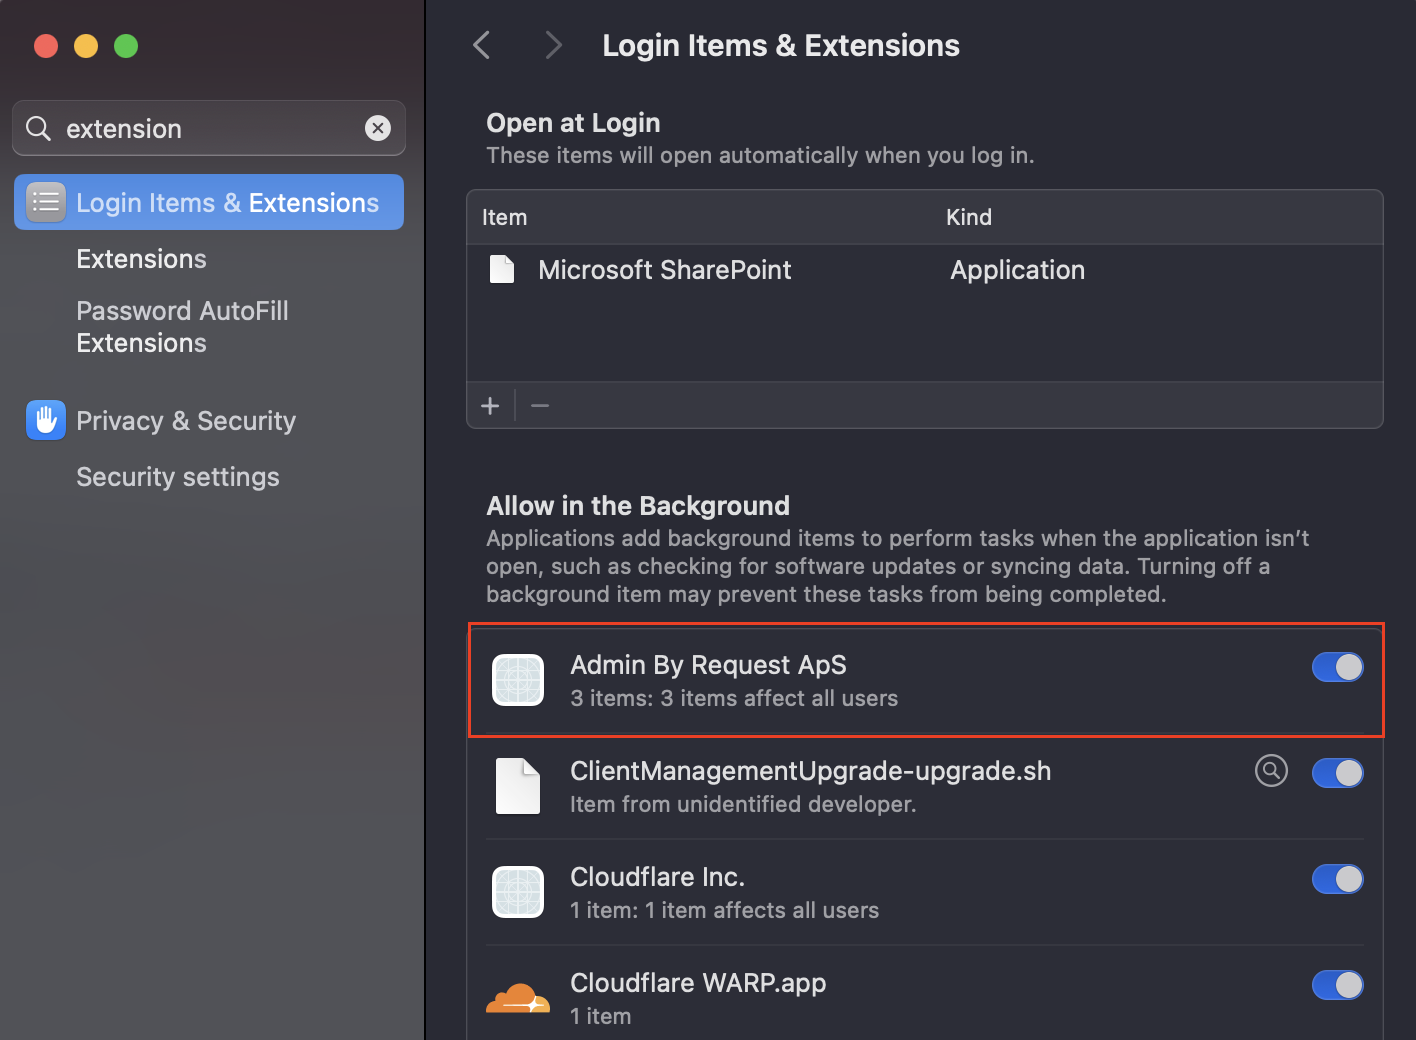Image resolution: width=1416 pixels, height=1040 pixels.
Task: Disable Admin By Request ApS background toggle
Action: (x=1338, y=667)
